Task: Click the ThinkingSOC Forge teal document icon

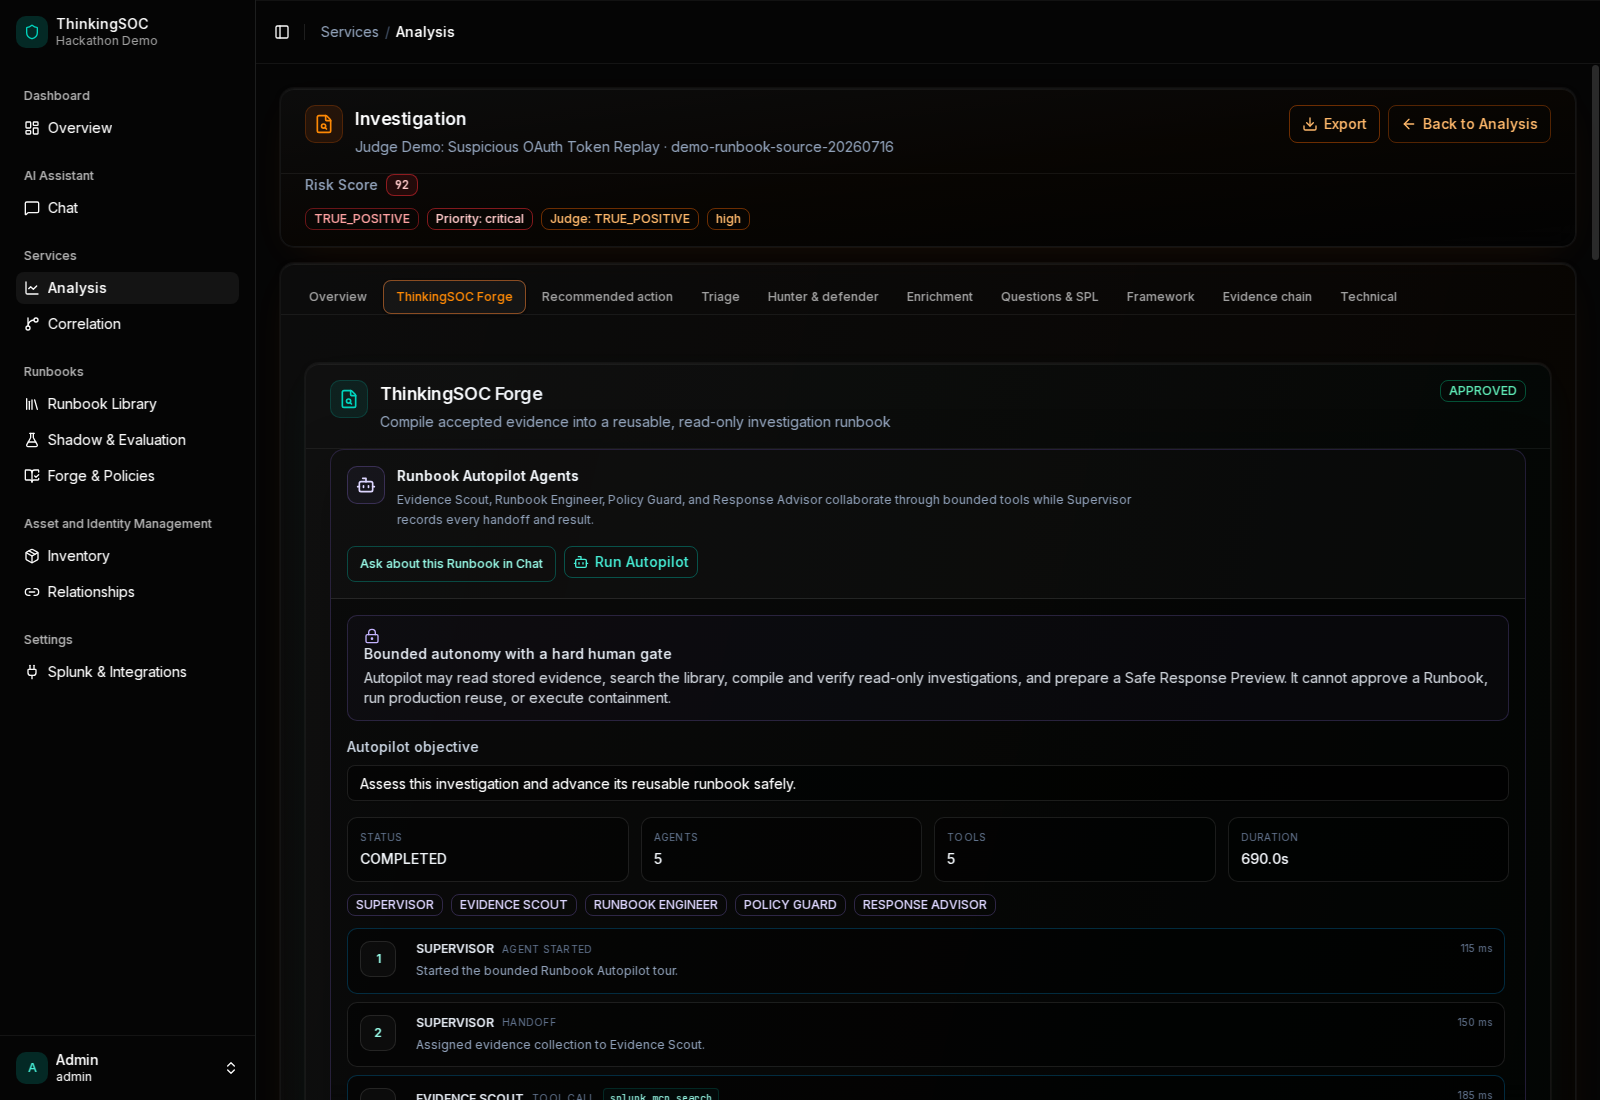Action: tap(349, 399)
